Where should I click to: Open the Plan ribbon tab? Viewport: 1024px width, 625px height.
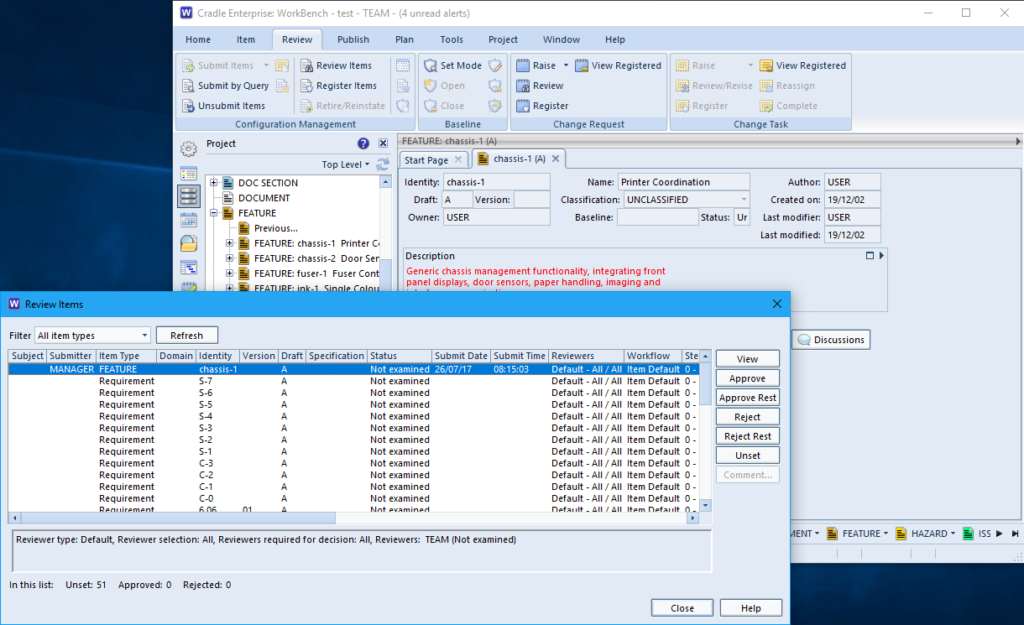click(404, 39)
